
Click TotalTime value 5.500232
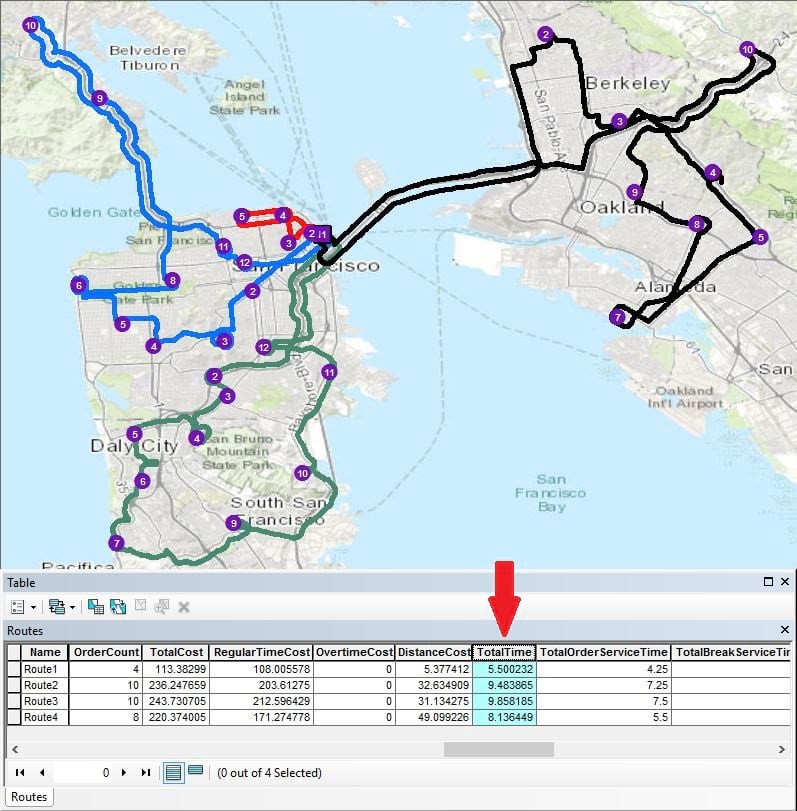tap(504, 669)
